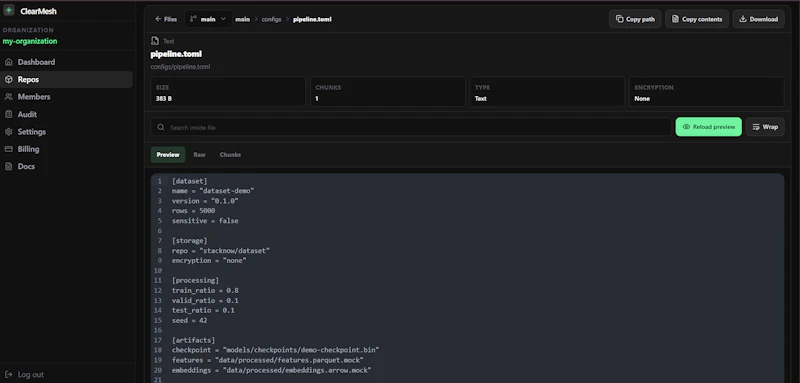This screenshot has width=800, height=383.
Task: Navigate to configs breadcrumb folder
Action: 271,19
